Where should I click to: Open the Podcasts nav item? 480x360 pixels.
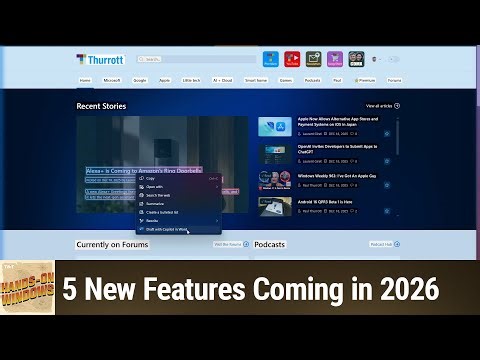pyautogui.click(x=312, y=80)
